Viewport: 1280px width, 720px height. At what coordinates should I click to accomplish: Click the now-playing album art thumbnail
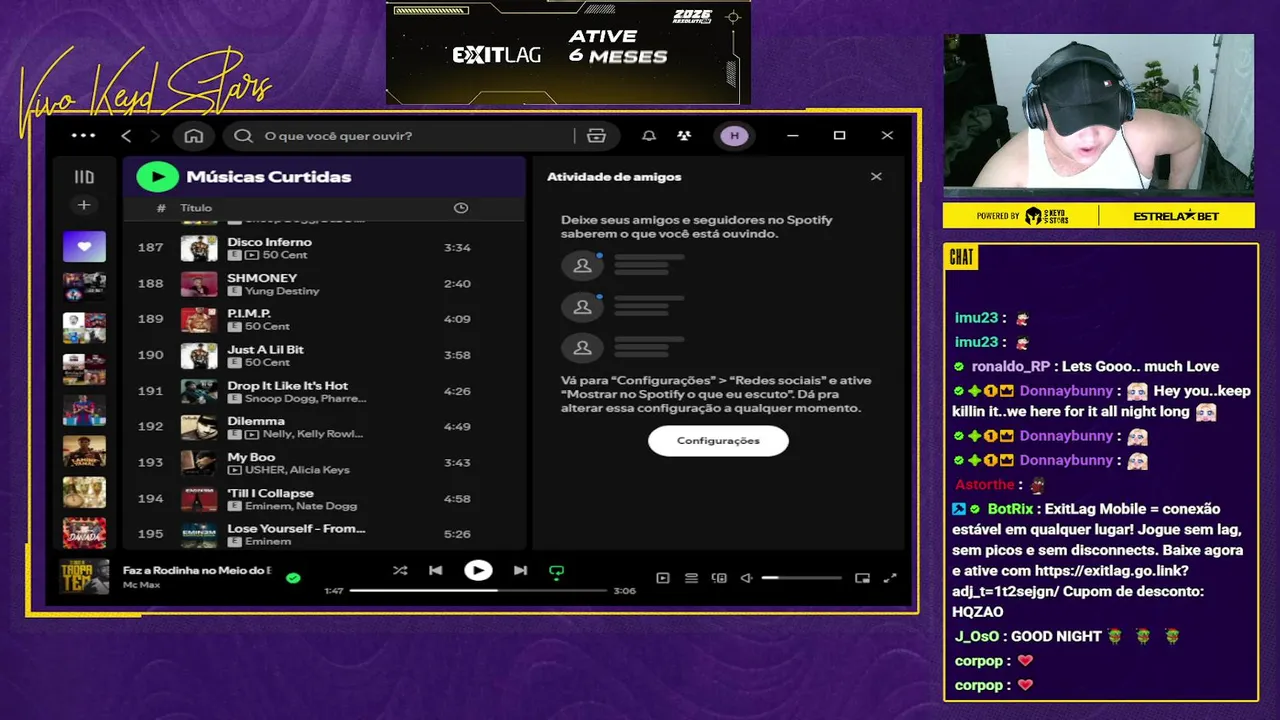84,577
